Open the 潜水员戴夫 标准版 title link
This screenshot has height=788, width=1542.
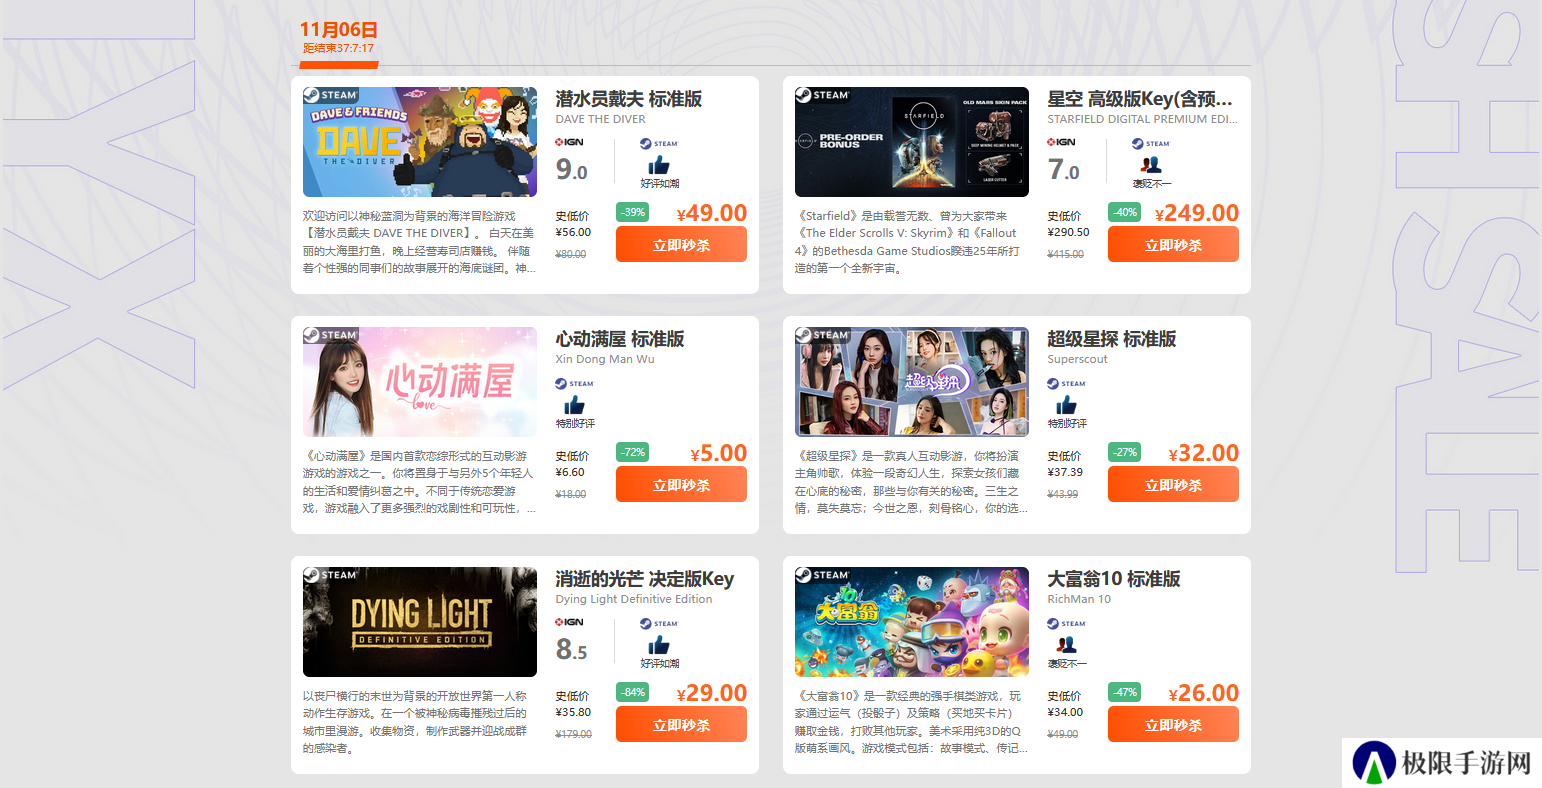point(629,99)
